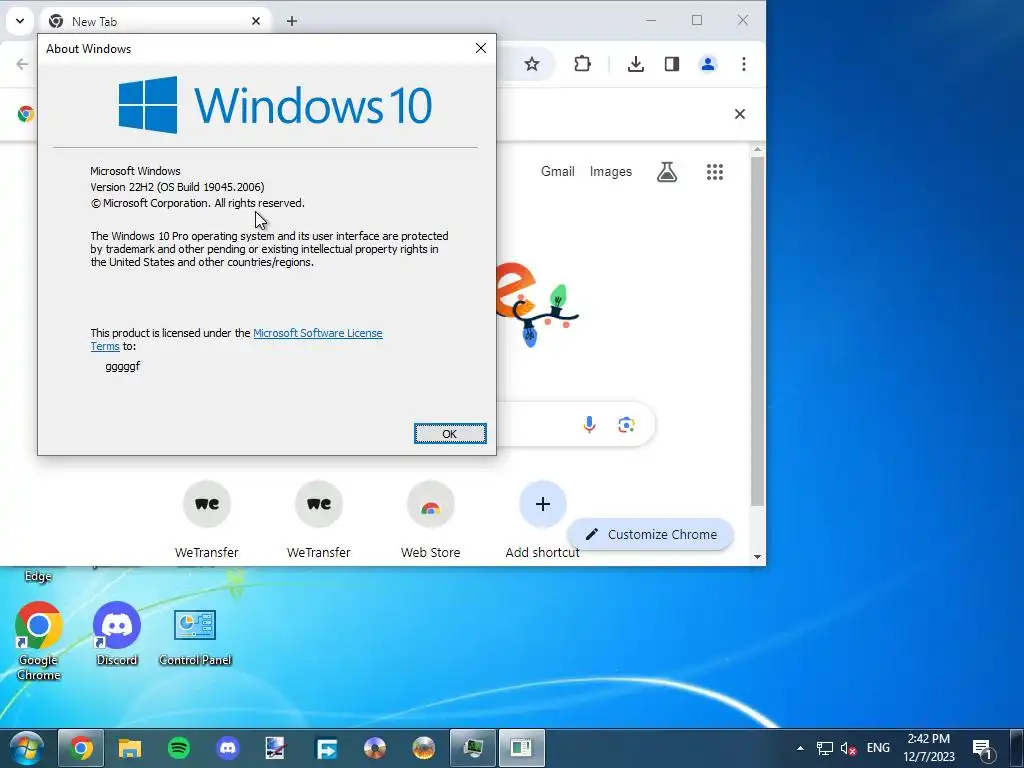
Task: Show hidden tray icons arrow
Action: pyautogui.click(x=800, y=748)
